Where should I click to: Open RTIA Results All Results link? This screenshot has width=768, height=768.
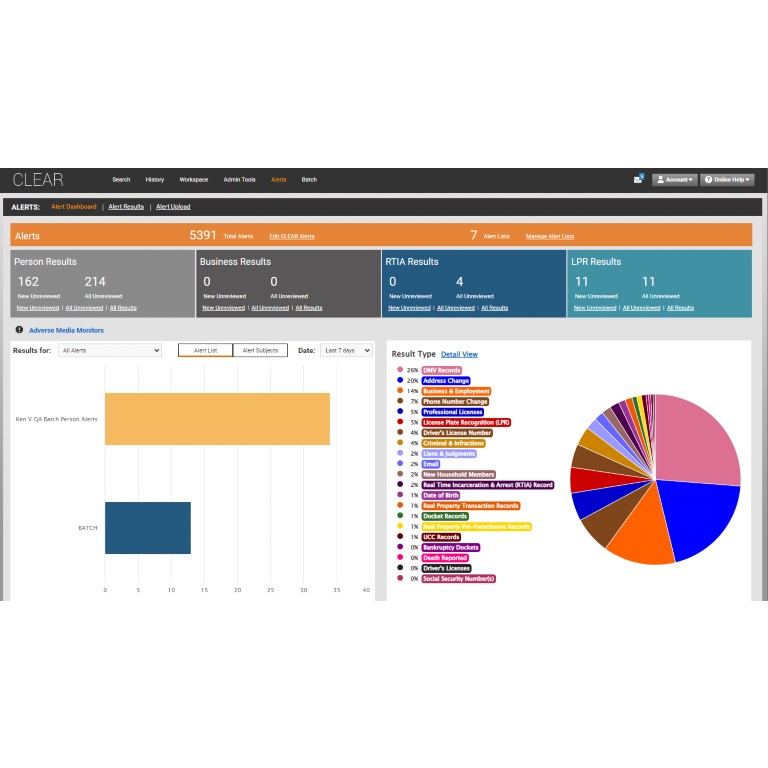(x=494, y=308)
